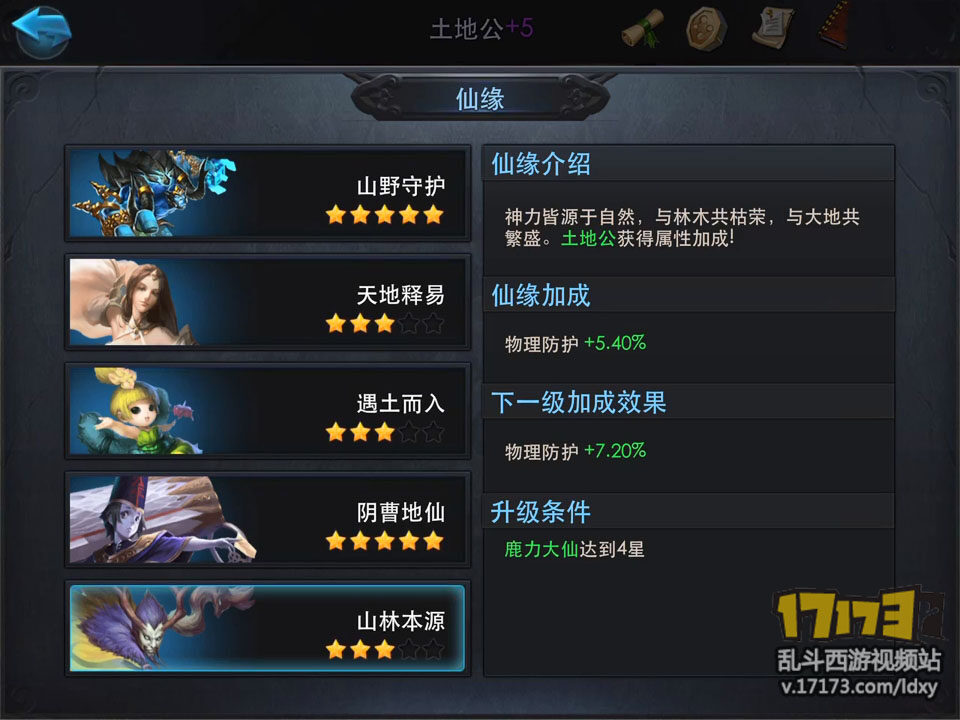960x720 pixels.
Task: Select the 山林本源 bond entry
Action: pos(268,629)
